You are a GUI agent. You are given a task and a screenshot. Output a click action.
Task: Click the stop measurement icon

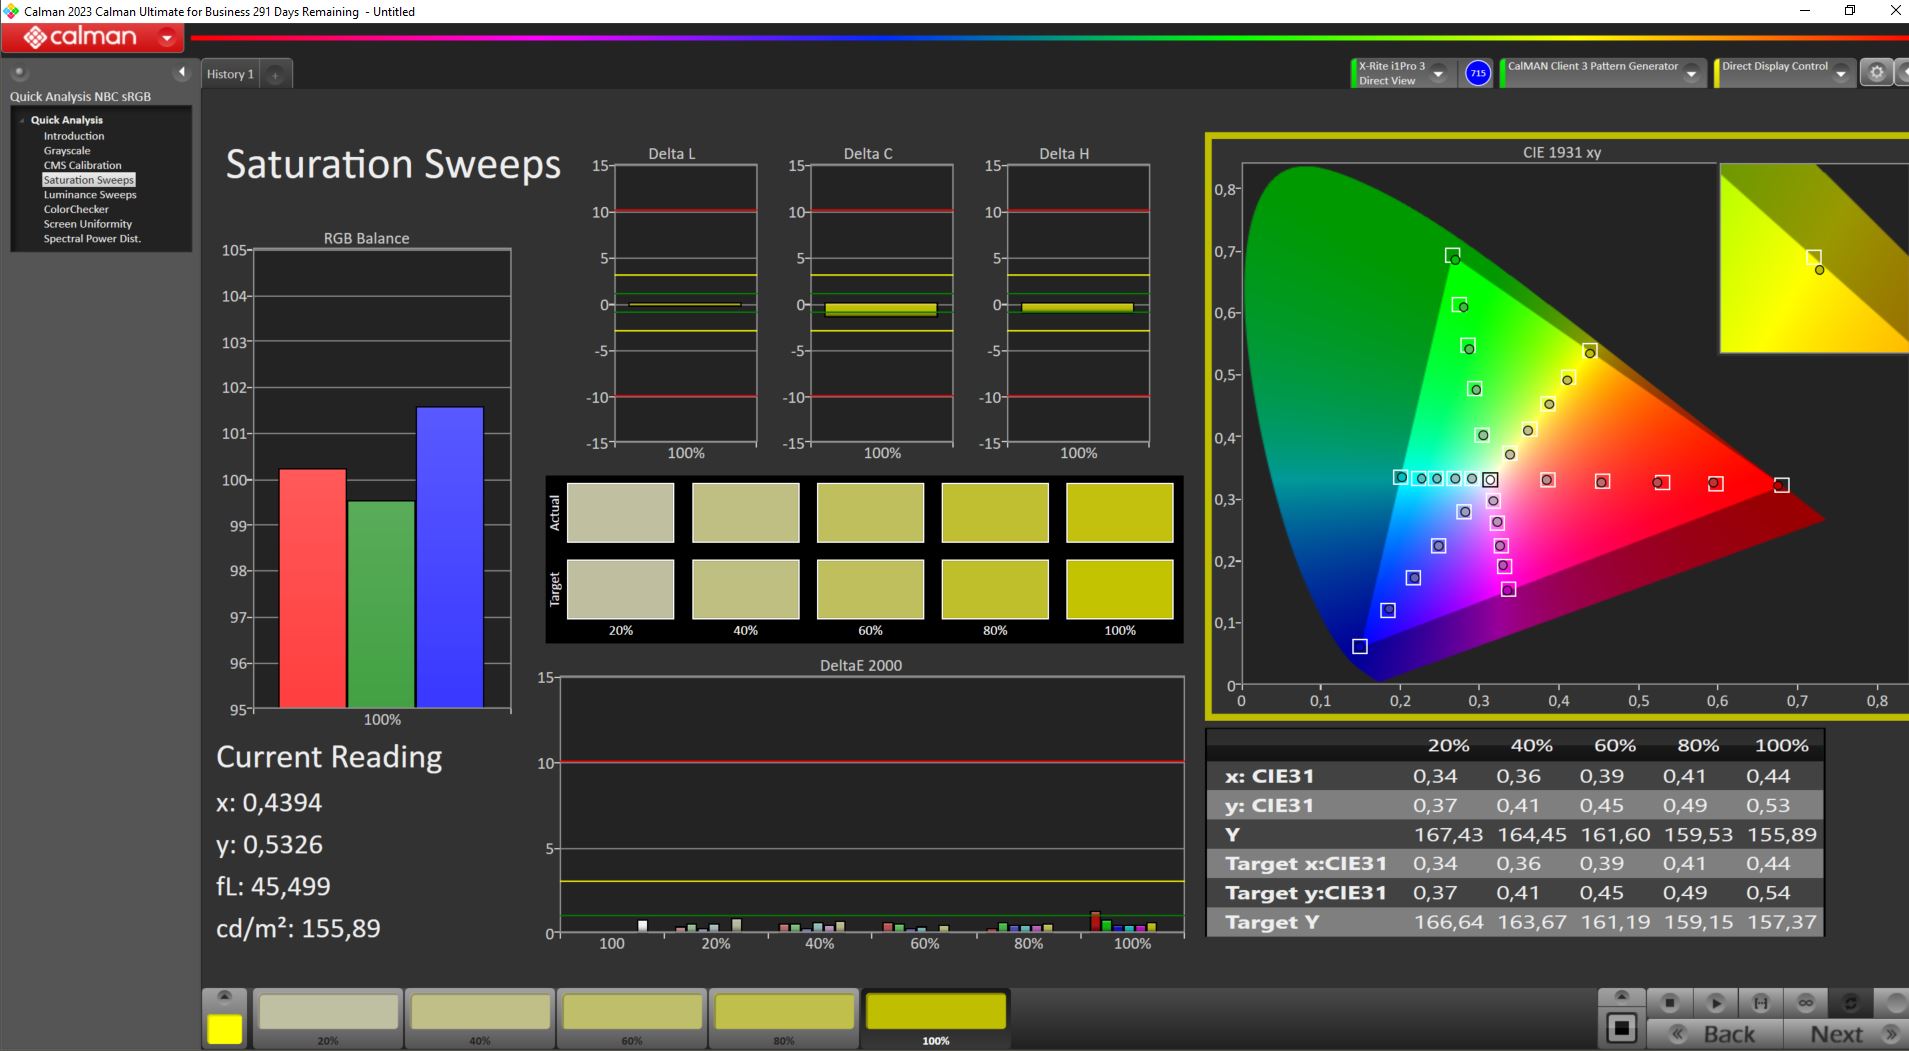point(1669,1002)
